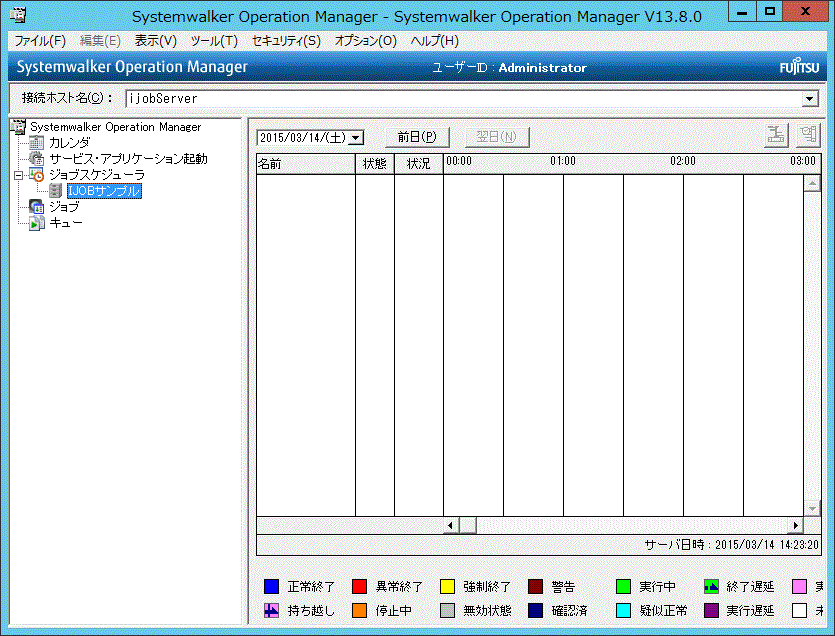This screenshot has height=636, width=835.
Task: Click the 00:00 timeline marker
Action: coord(459,161)
